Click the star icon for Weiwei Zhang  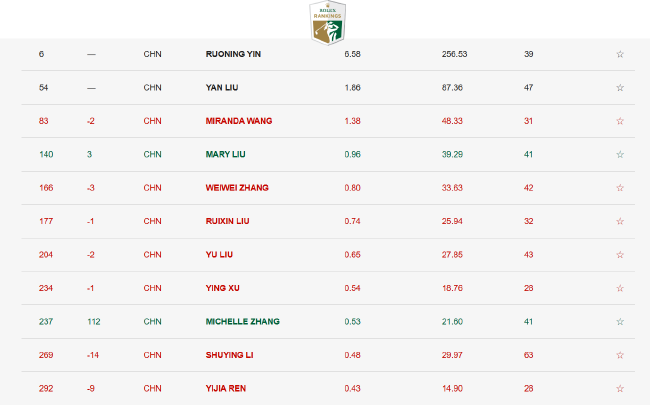(x=620, y=188)
